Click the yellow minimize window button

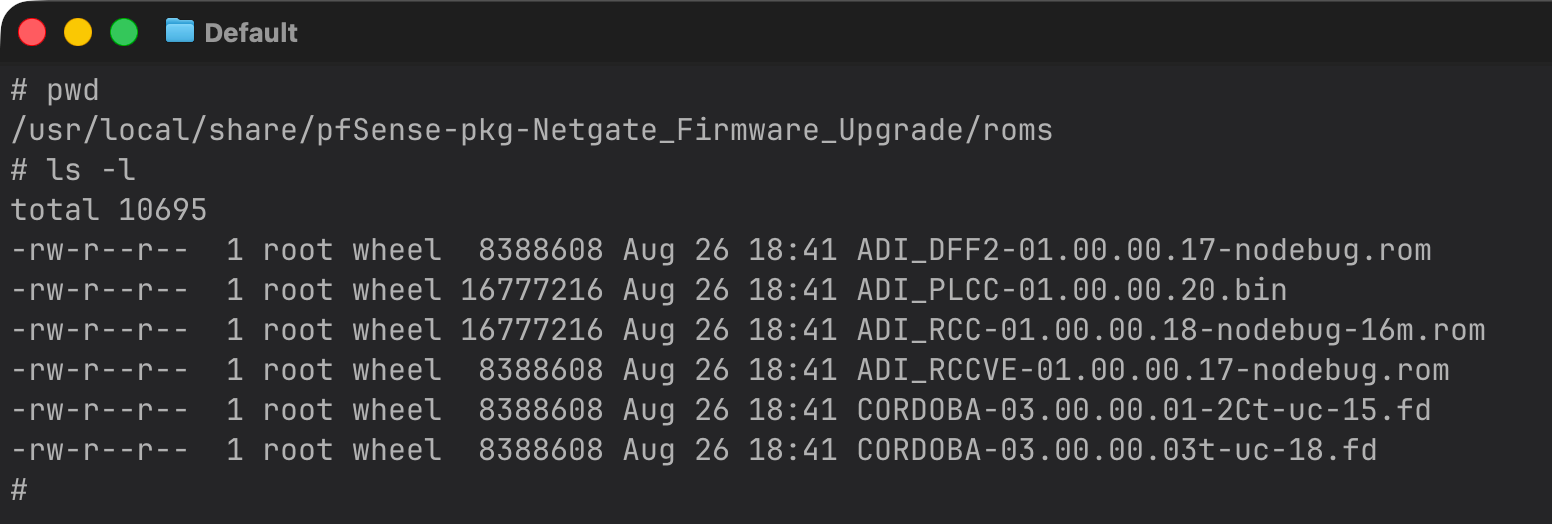pyautogui.click(x=78, y=32)
